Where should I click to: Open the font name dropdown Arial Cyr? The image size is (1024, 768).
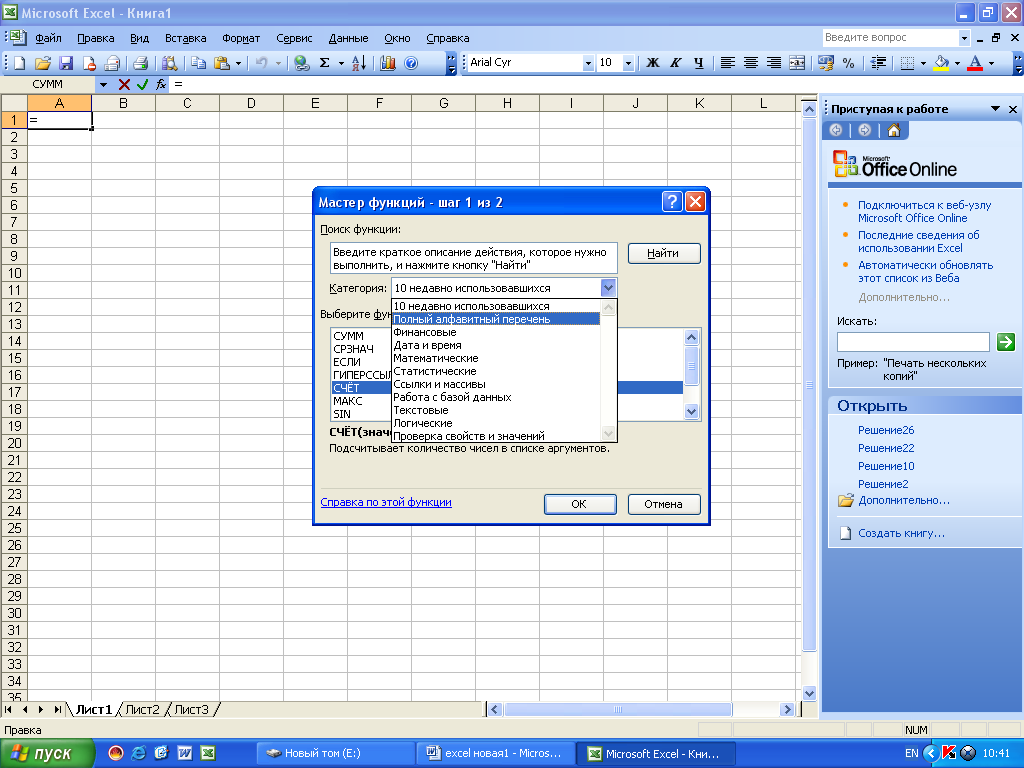tap(588, 63)
